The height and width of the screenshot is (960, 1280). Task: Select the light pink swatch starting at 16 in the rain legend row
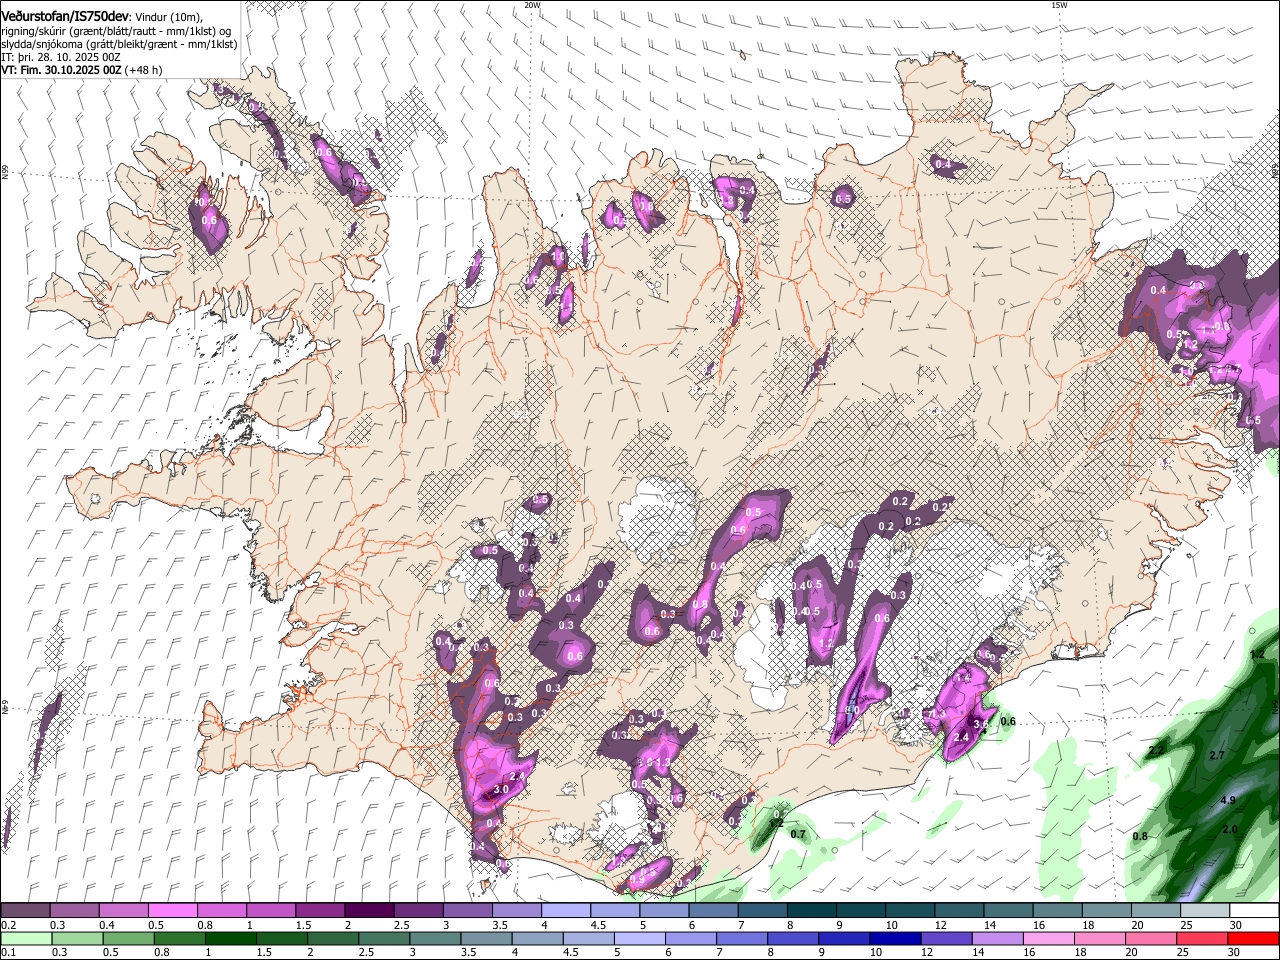pyautogui.click(x=1049, y=938)
